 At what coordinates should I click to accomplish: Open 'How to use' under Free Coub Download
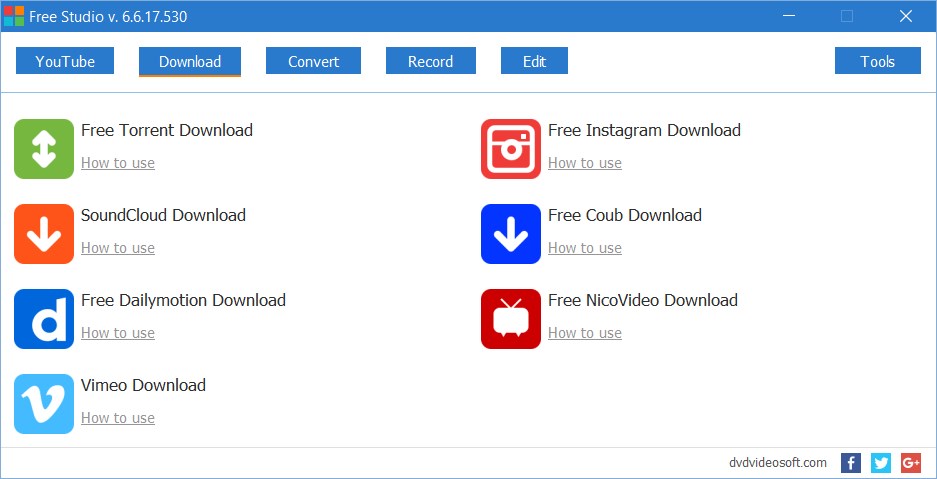click(x=585, y=248)
